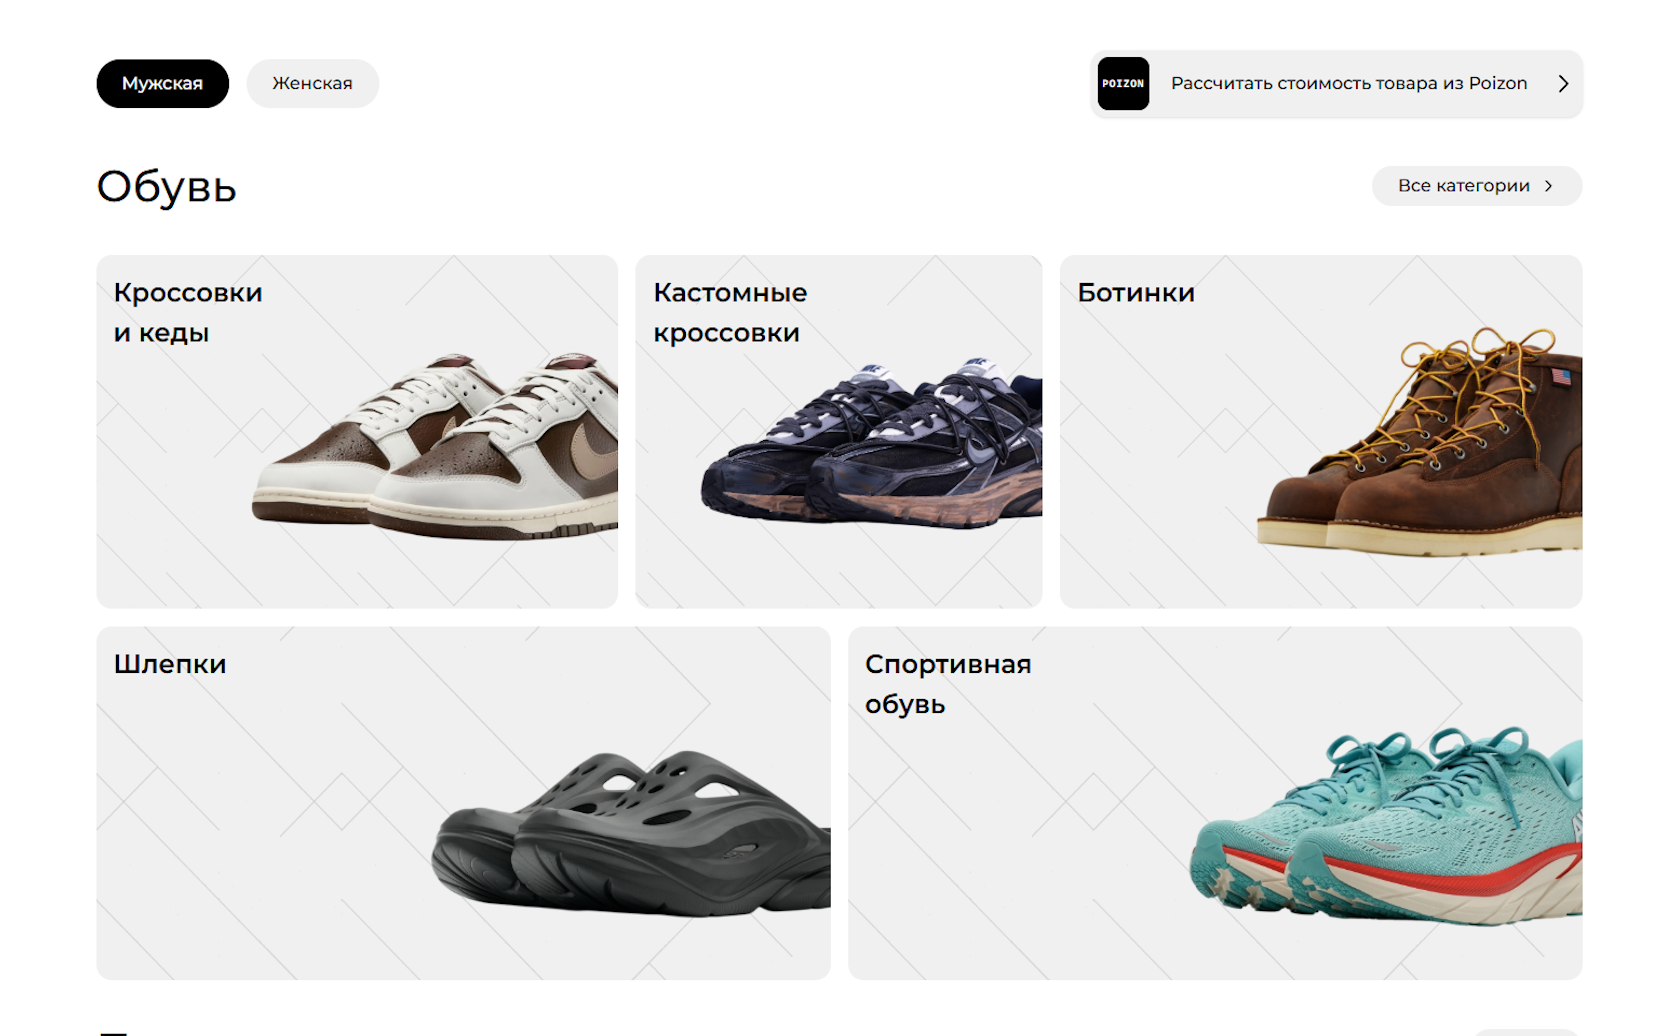Click the arrow on Poizon calculator banner
The image size is (1680, 1036).
point(1563,84)
